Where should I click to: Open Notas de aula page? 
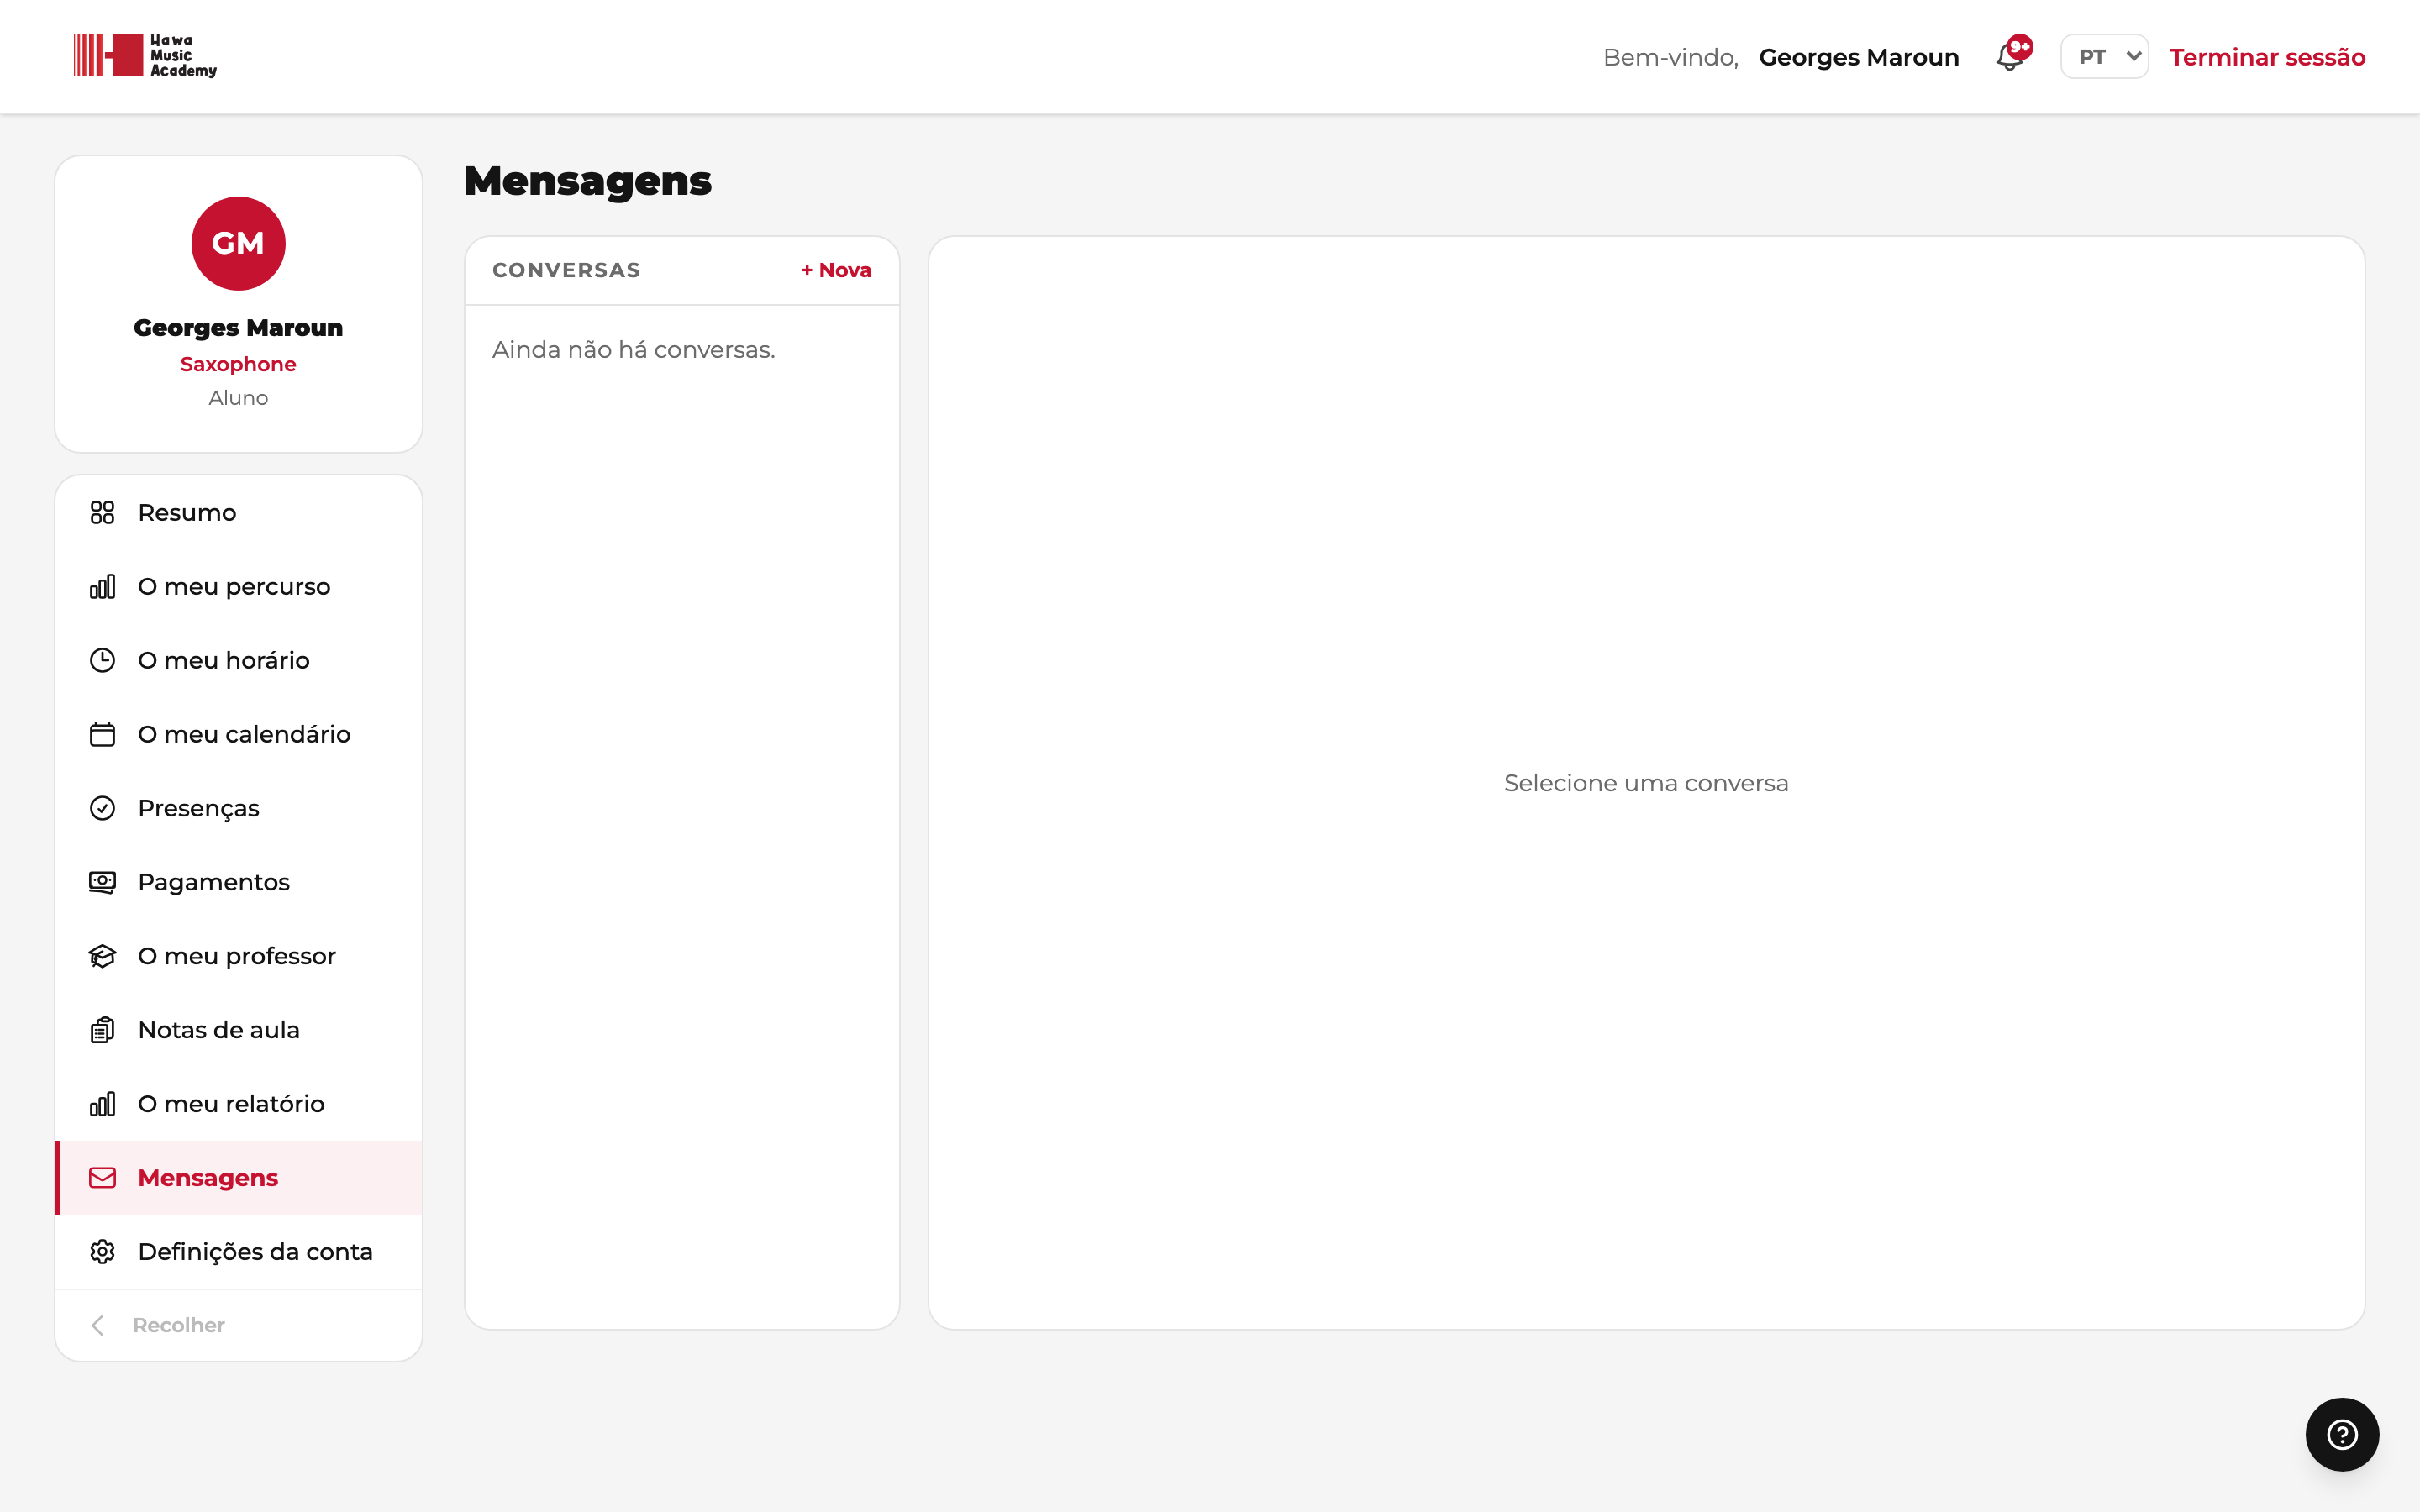[x=239, y=1030]
